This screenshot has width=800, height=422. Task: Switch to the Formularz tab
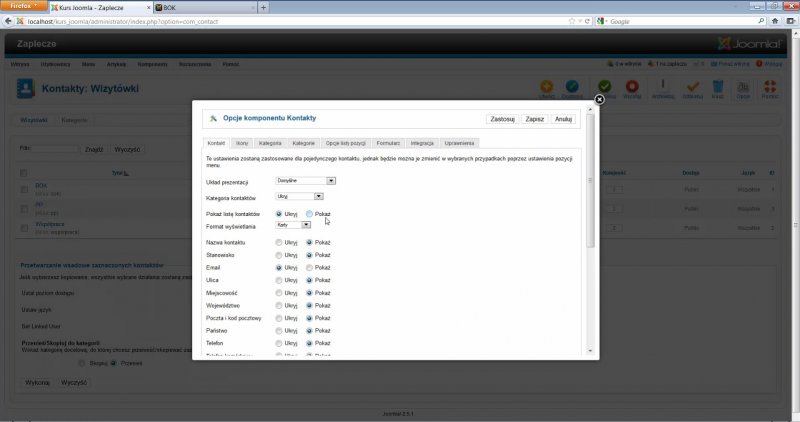388,143
